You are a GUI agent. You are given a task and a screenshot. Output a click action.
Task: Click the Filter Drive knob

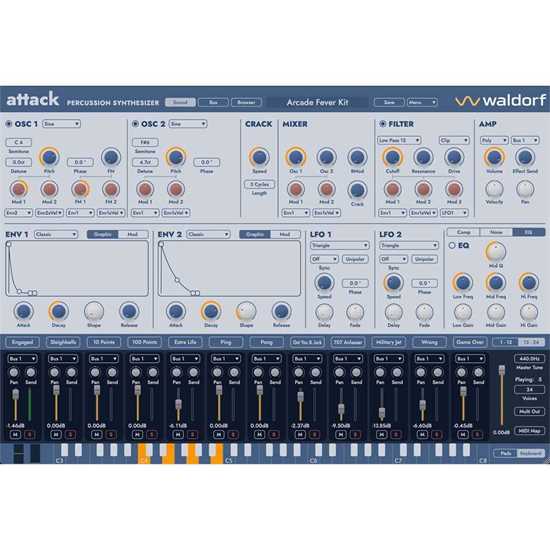[454, 157]
